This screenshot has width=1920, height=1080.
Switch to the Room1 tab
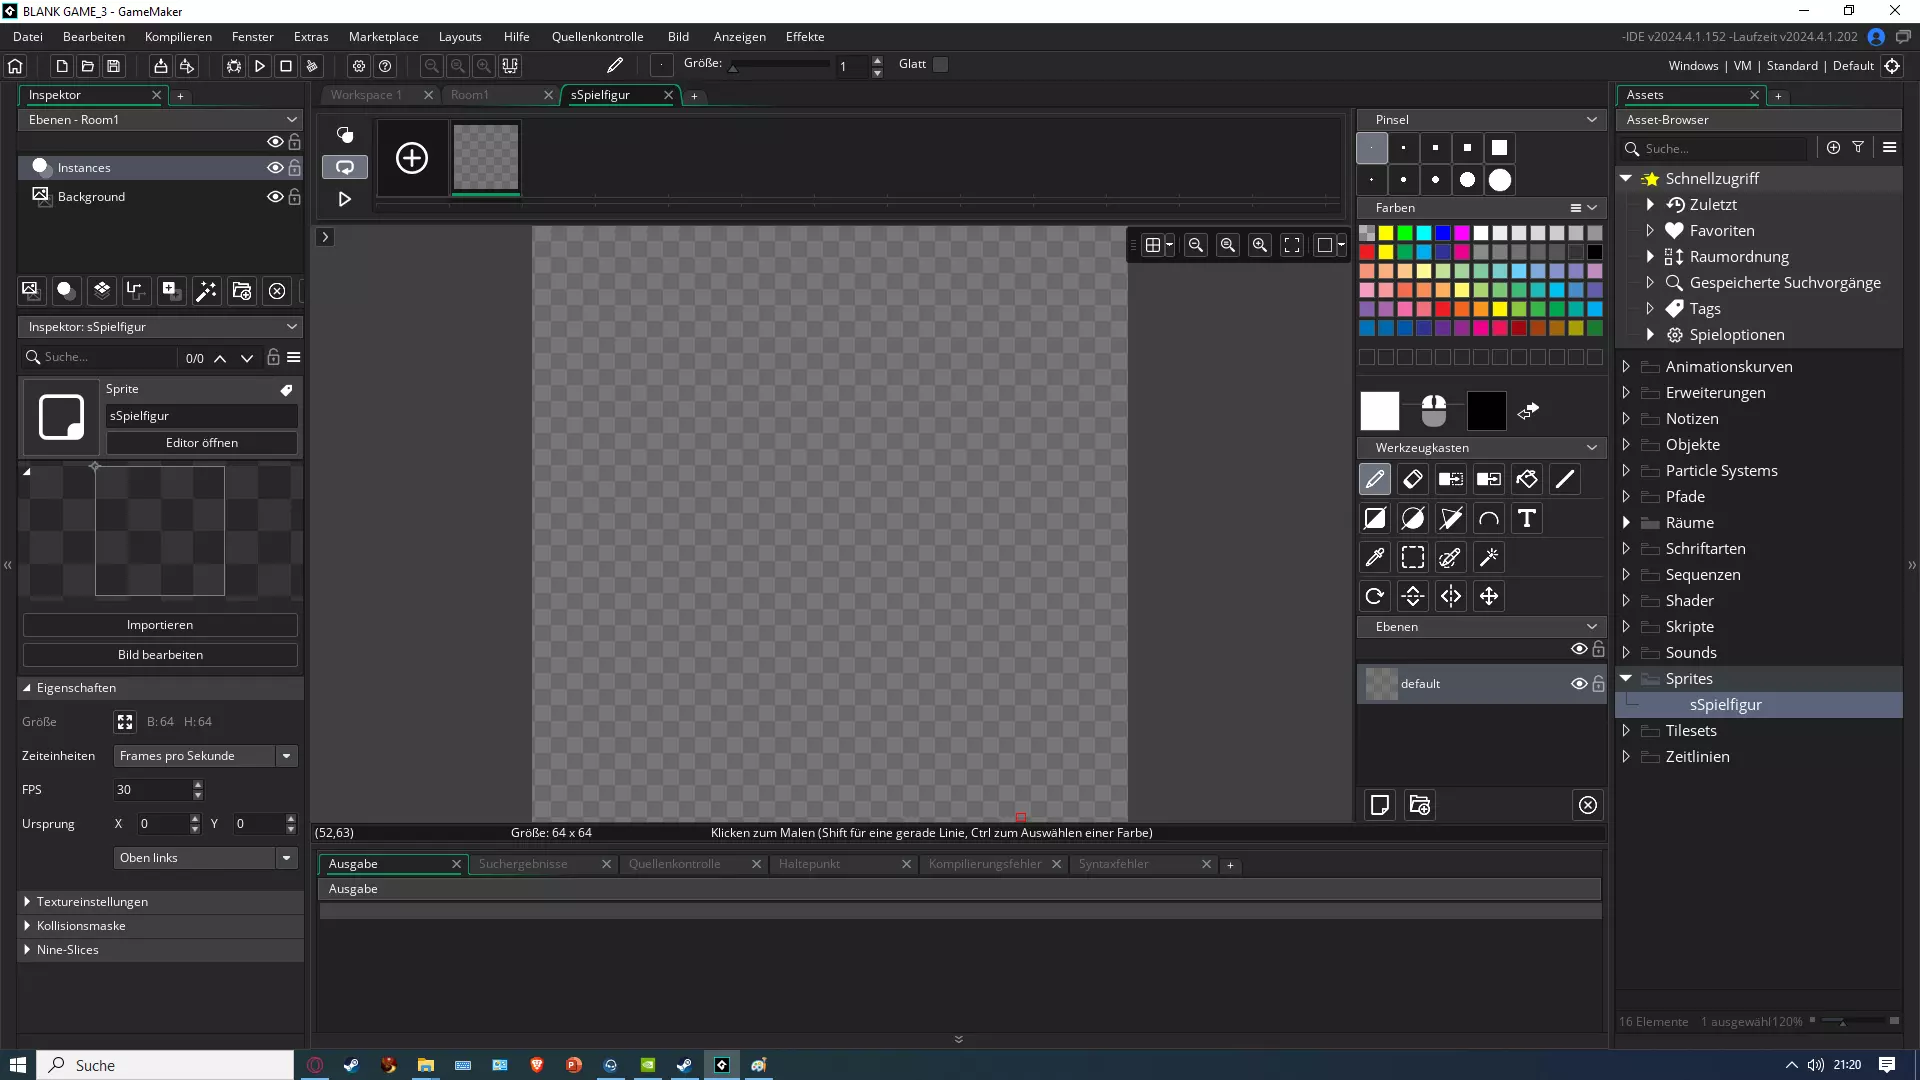pyautogui.click(x=470, y=95)
